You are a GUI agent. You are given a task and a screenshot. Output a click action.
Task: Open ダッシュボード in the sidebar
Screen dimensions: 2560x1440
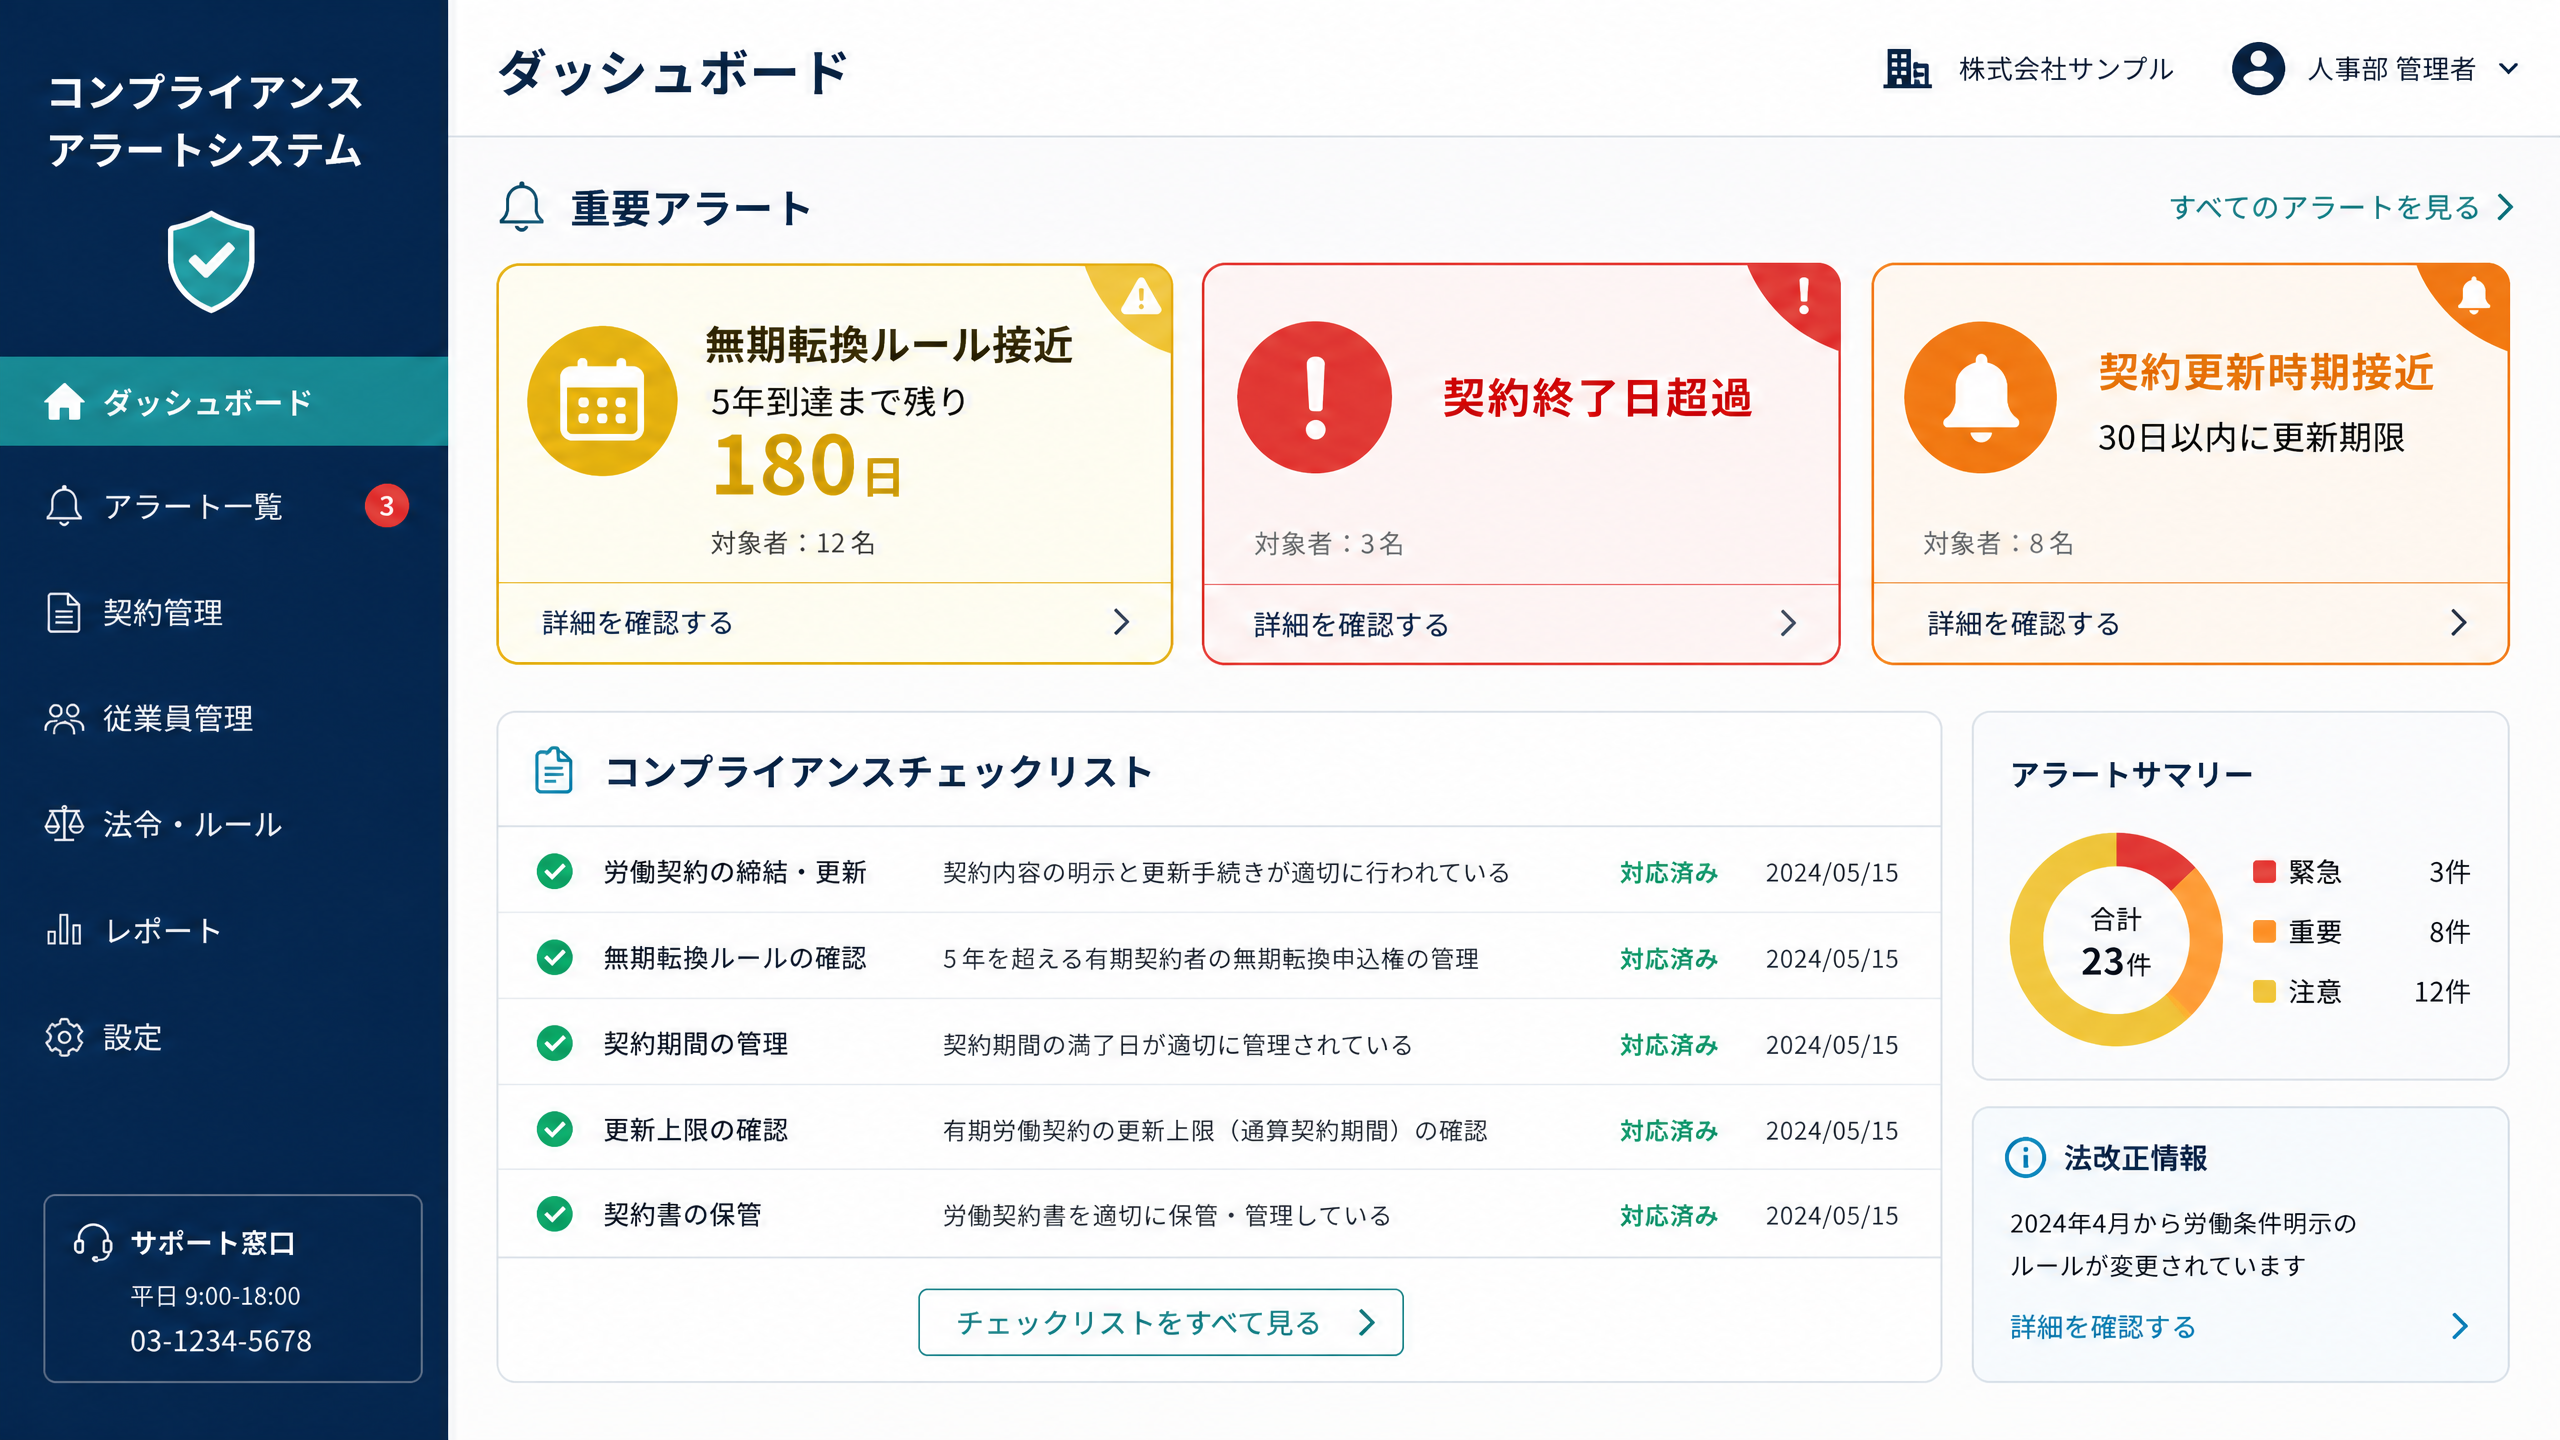224,402
